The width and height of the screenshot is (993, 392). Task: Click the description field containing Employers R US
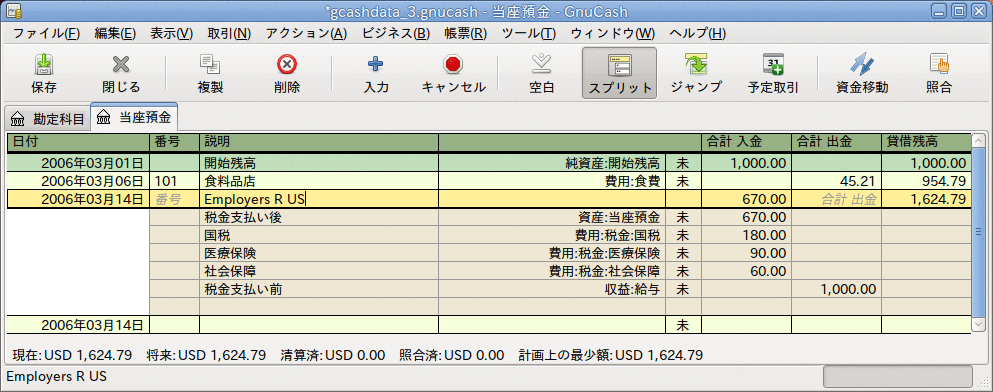coord(319,199)
